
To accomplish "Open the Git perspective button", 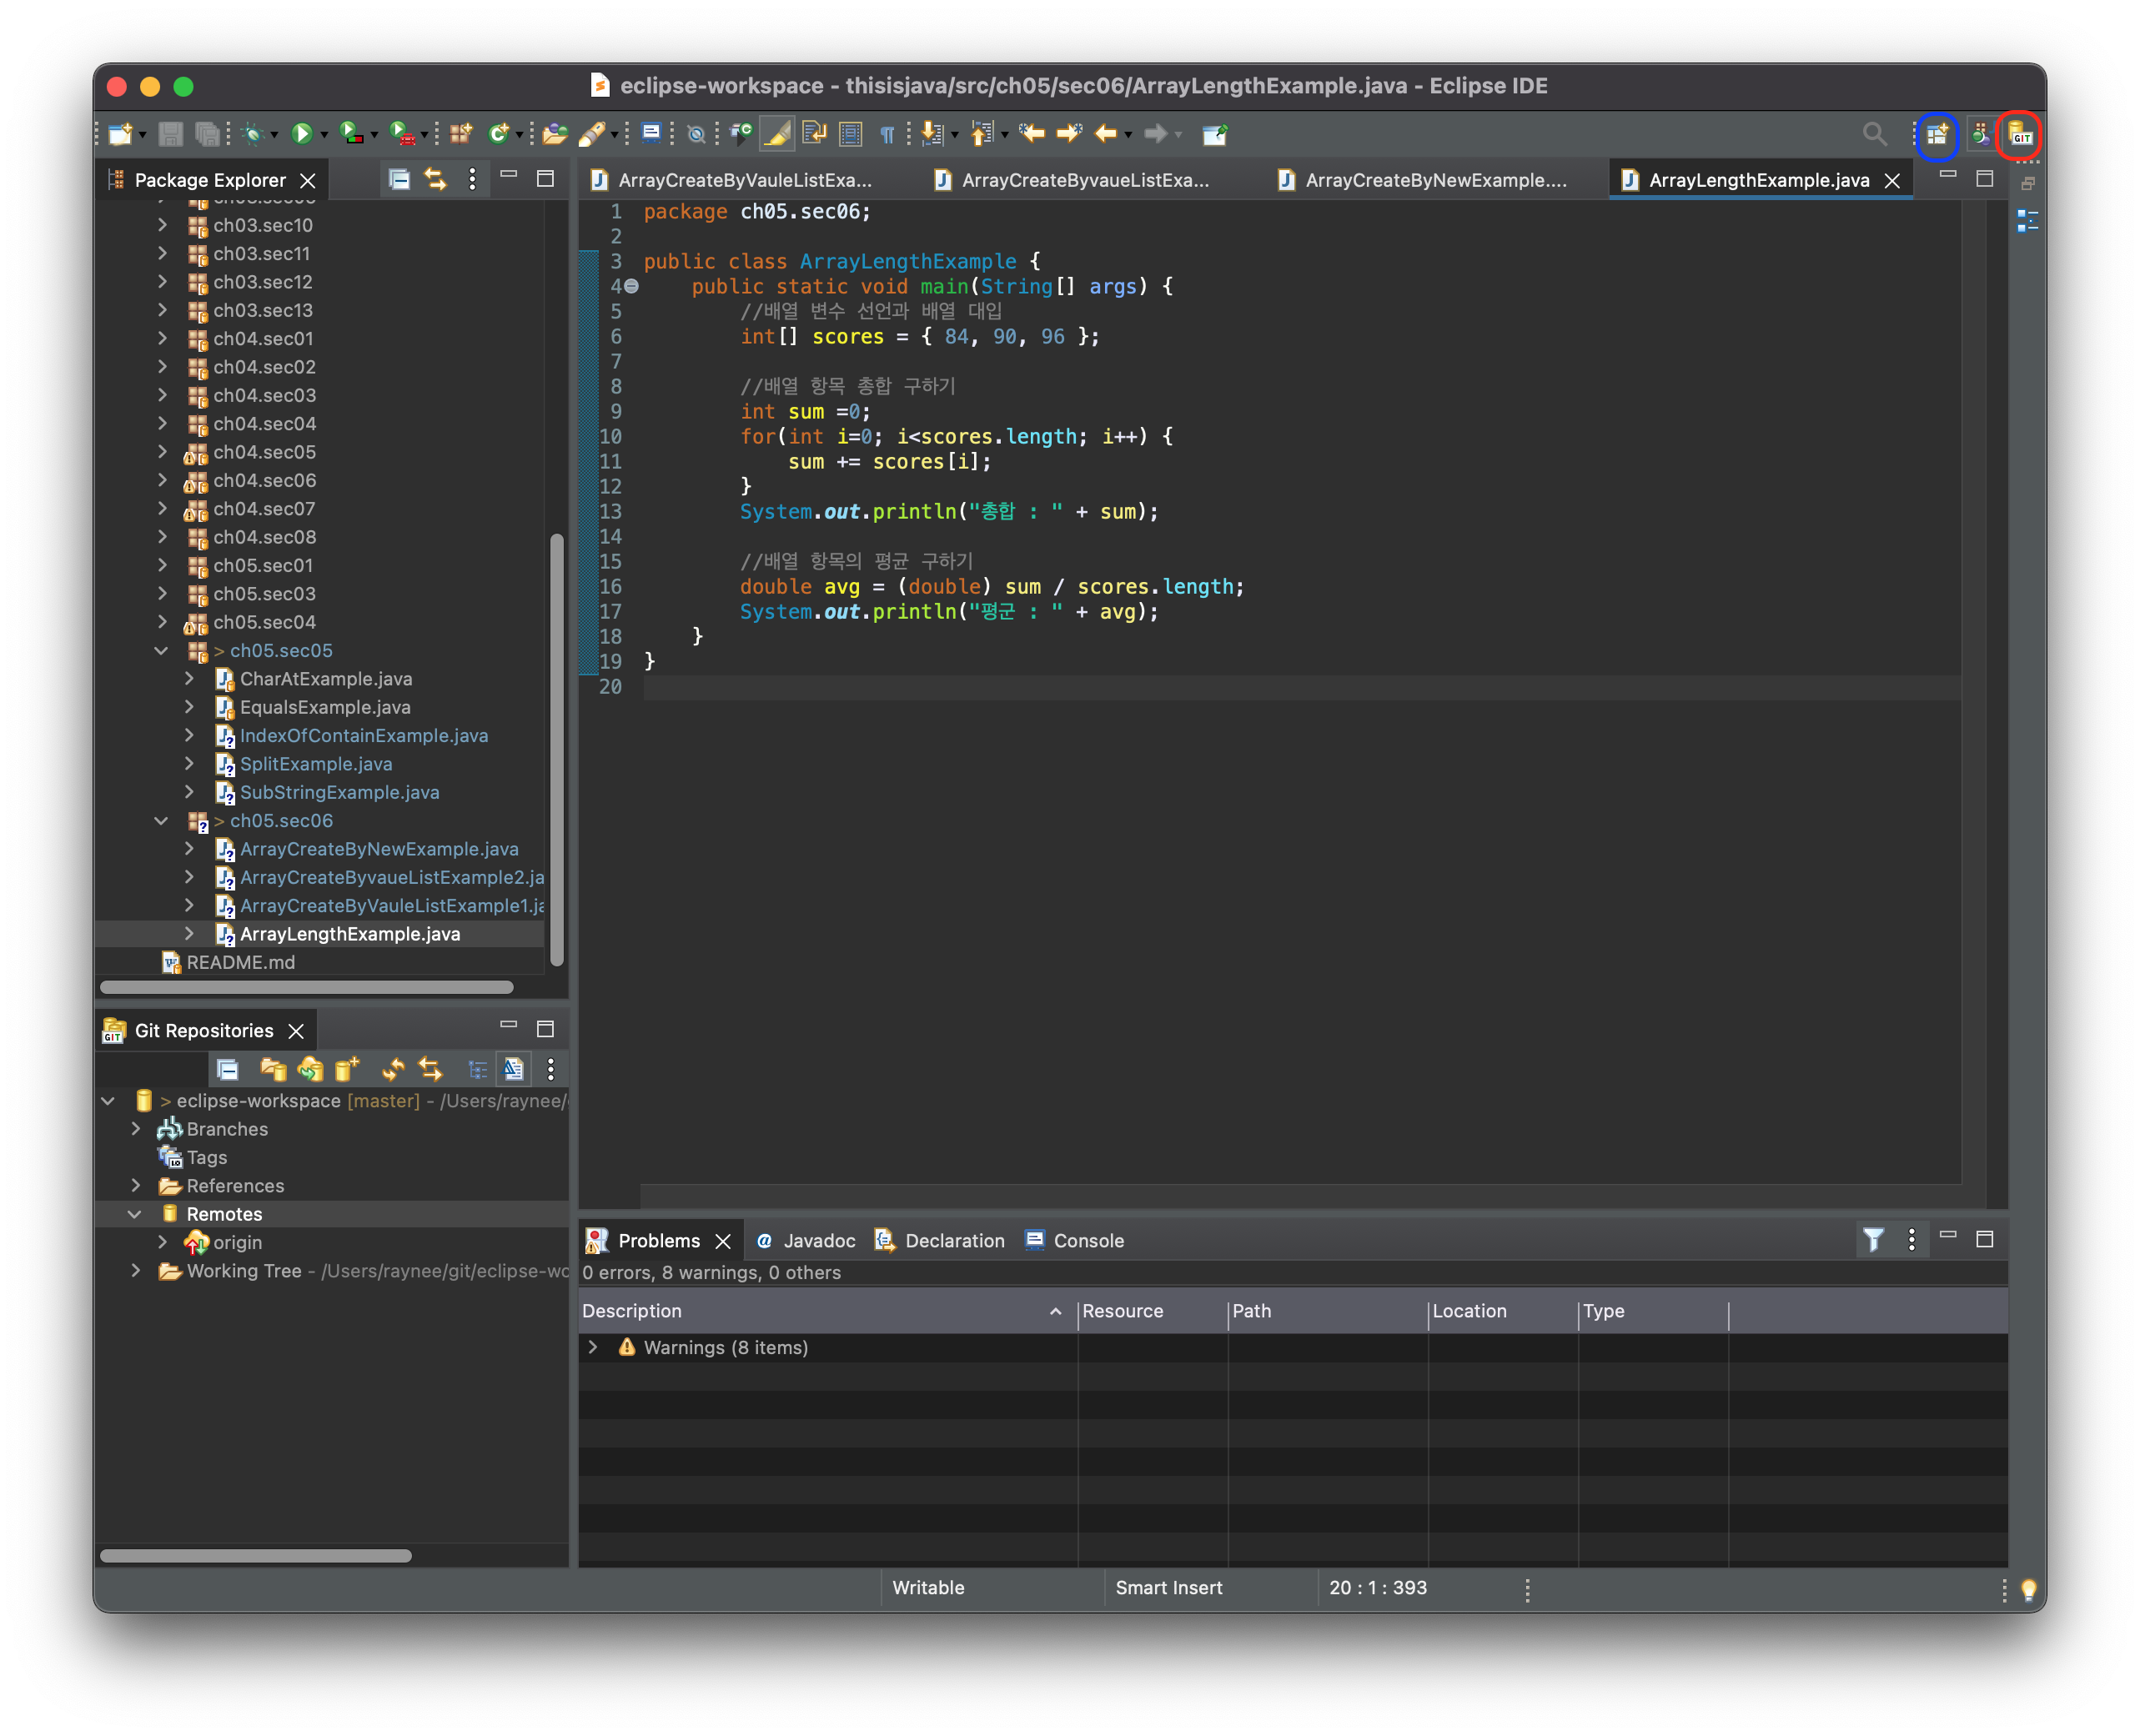I will point(2019,133).
